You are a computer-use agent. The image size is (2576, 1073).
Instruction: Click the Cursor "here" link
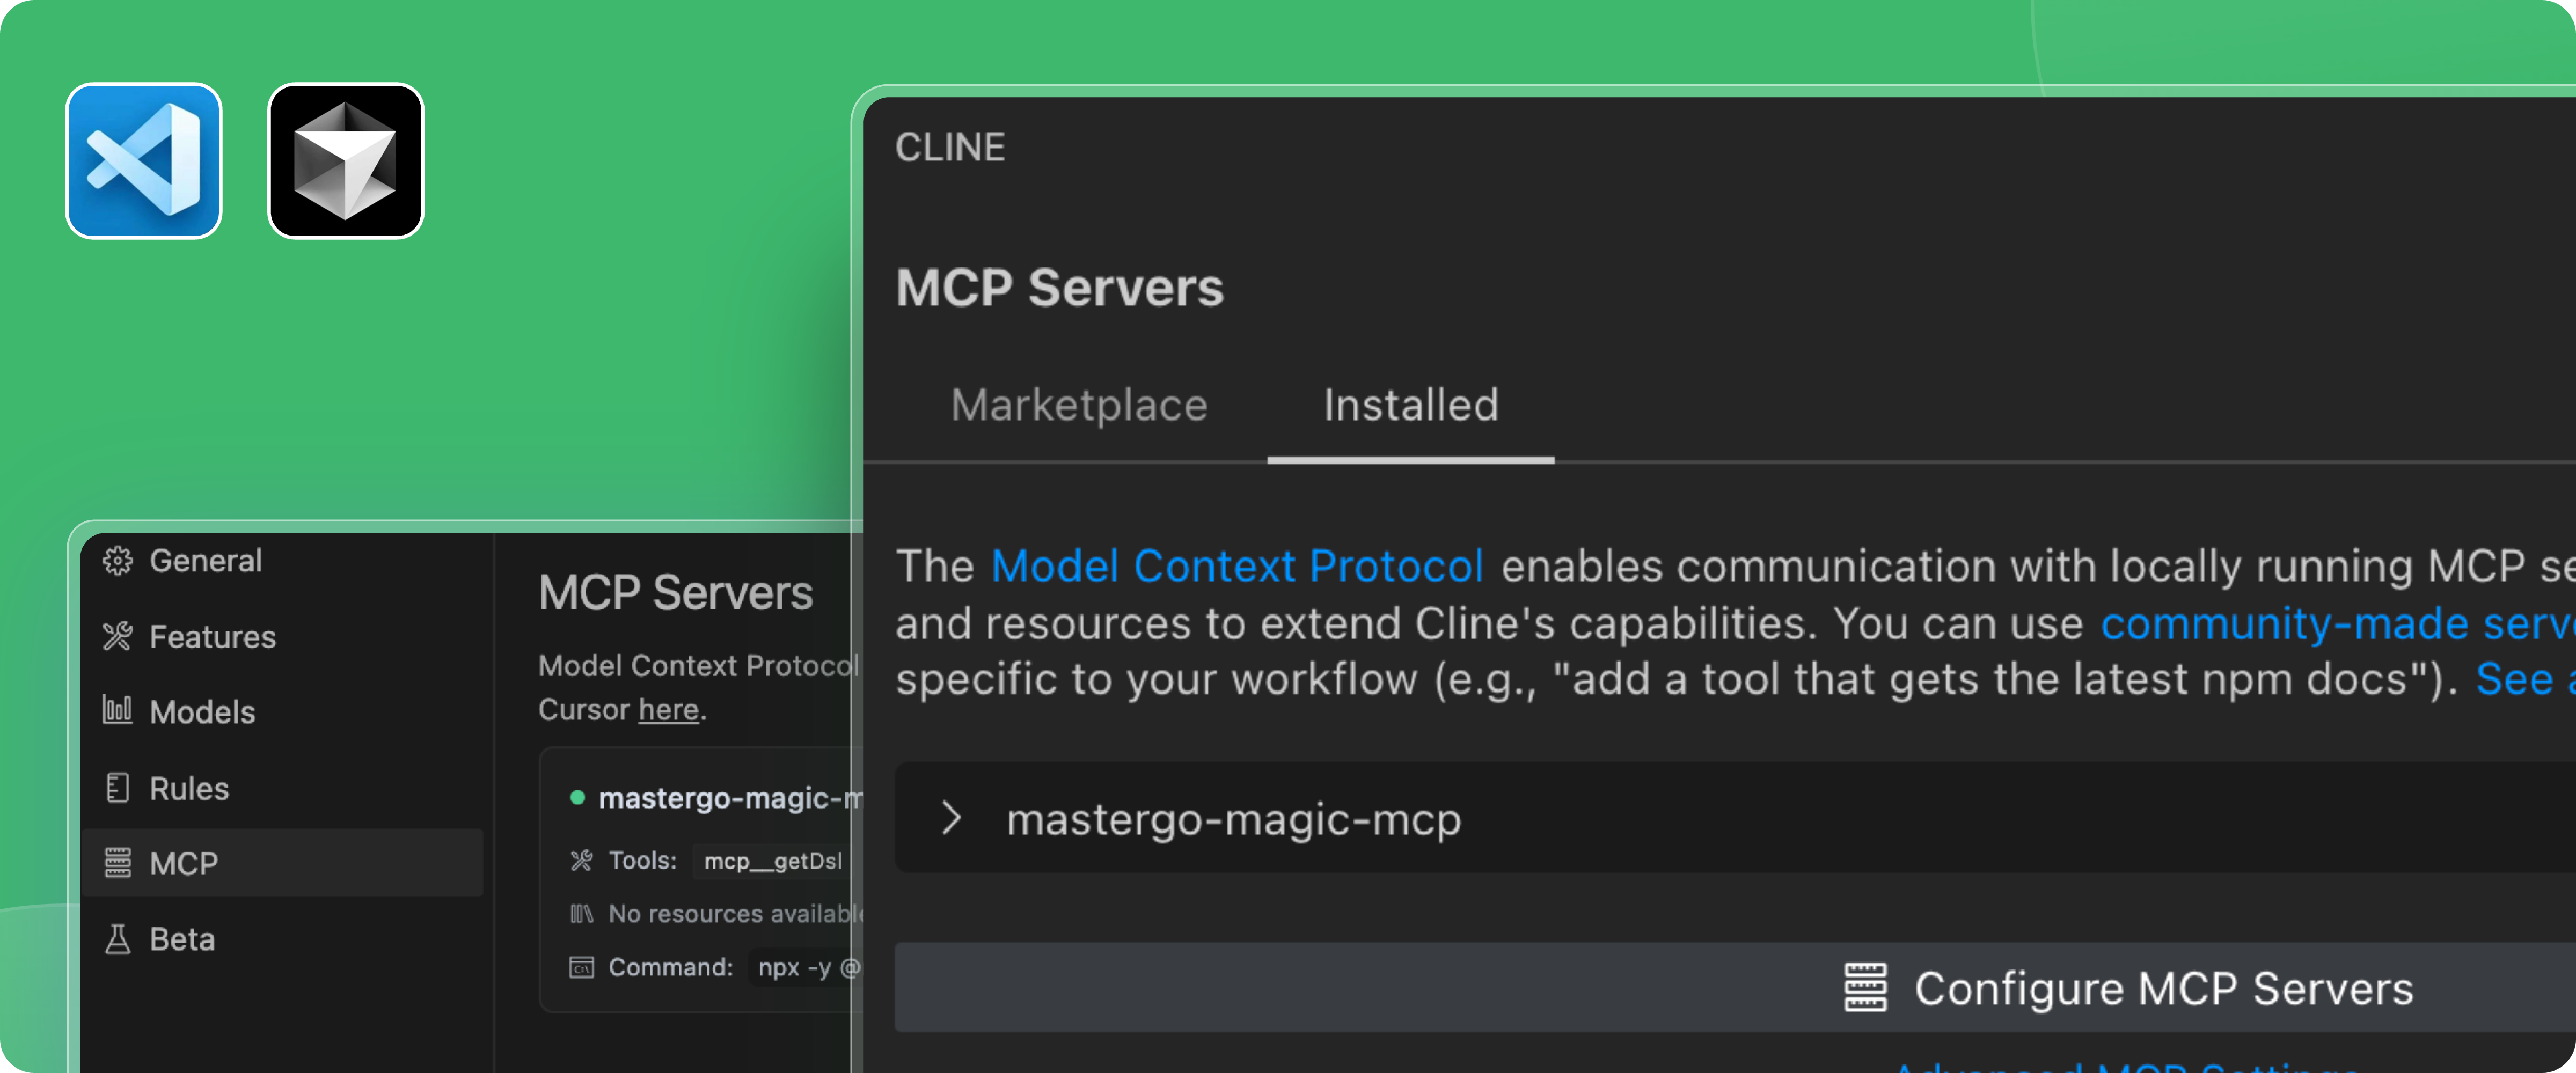[668, 710]
